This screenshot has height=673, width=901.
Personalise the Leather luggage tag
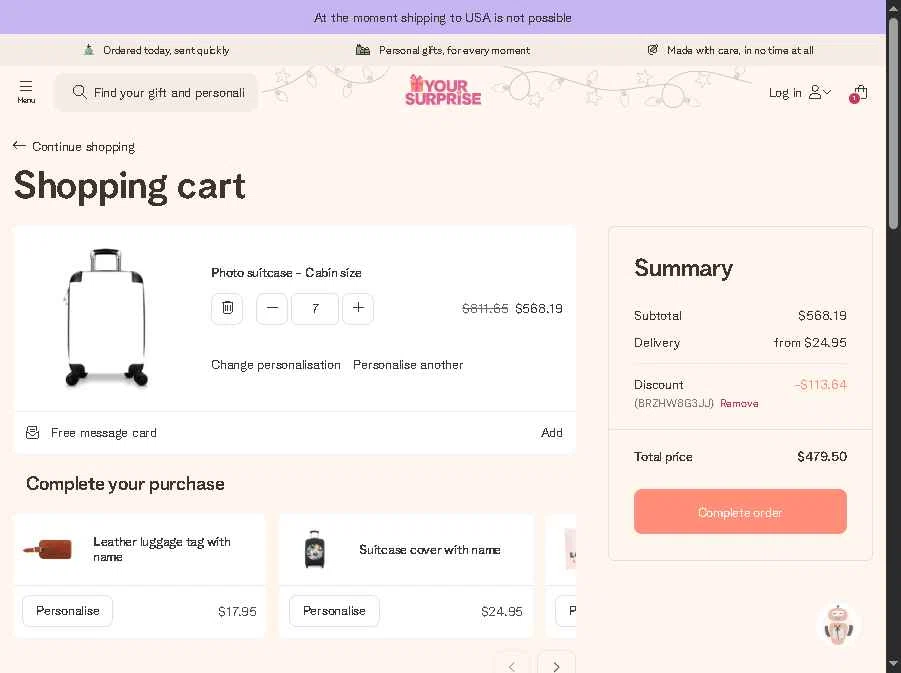[68, 611]
